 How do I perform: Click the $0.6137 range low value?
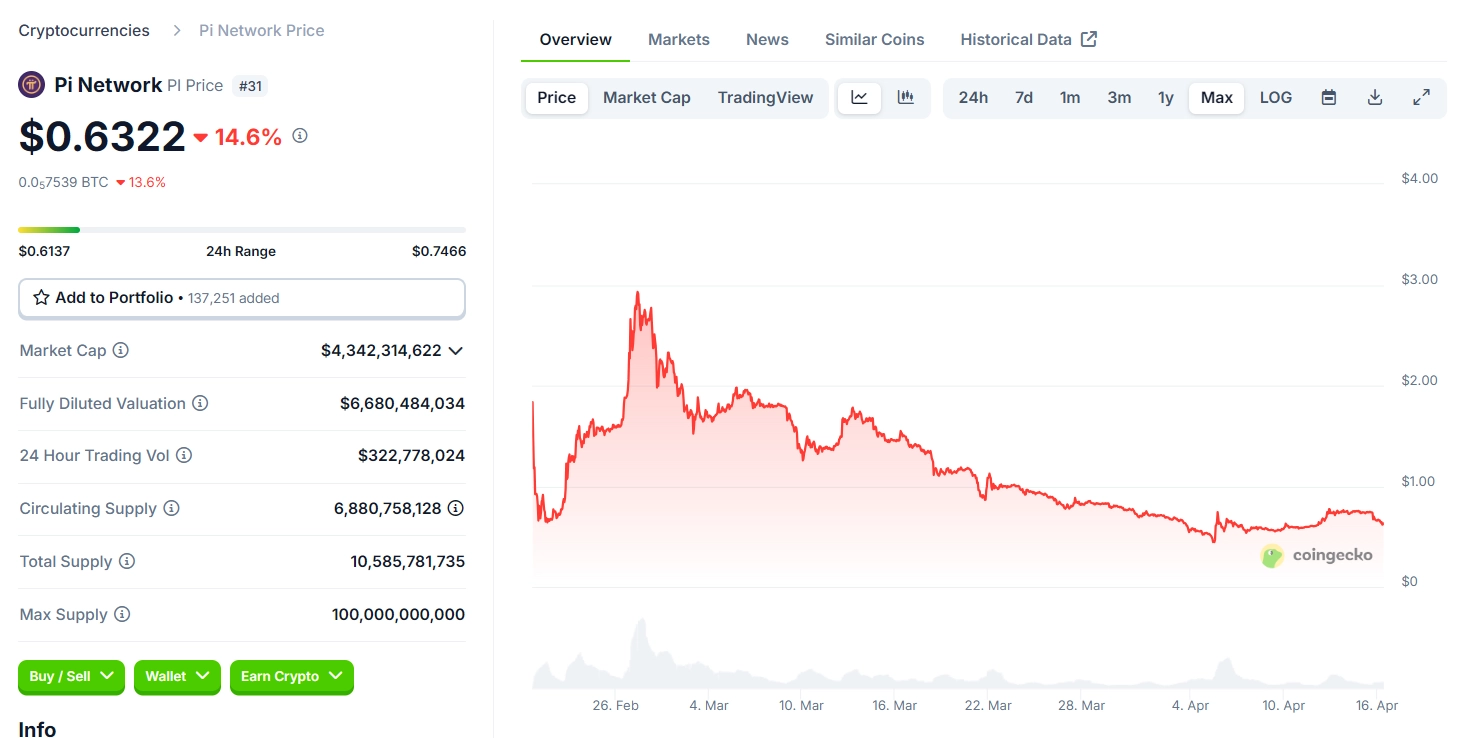[x=45, y=251]
